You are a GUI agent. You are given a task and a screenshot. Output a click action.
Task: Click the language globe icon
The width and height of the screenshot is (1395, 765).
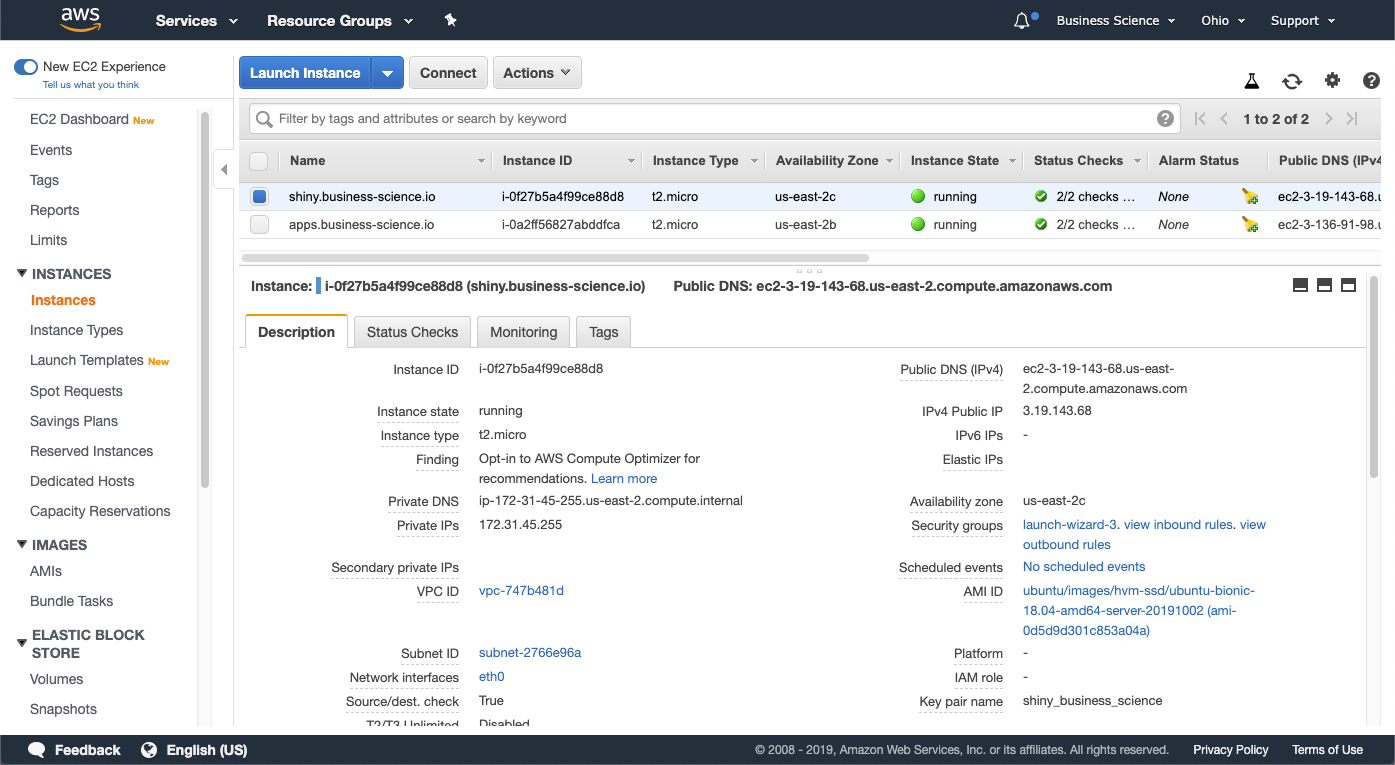click(150, 750)
